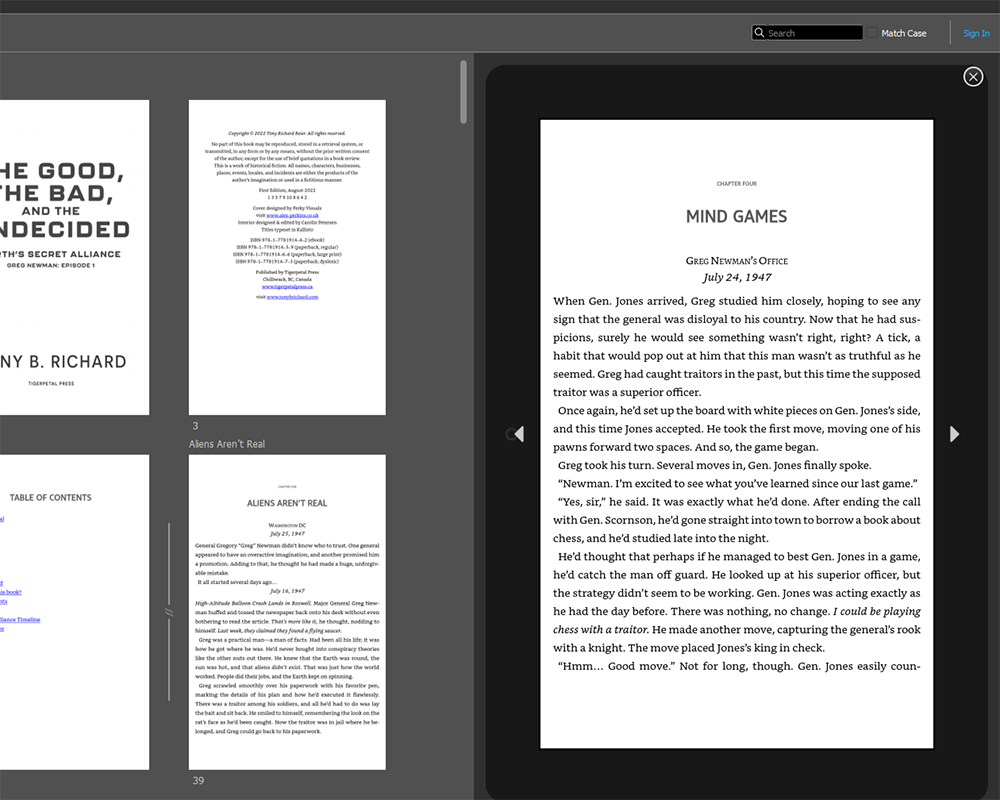Image resolution: width=1000 pixels, height=800 pixels.
Task: Select the Table of Contents page thumbnail
Action: click(x=74, y=612)
